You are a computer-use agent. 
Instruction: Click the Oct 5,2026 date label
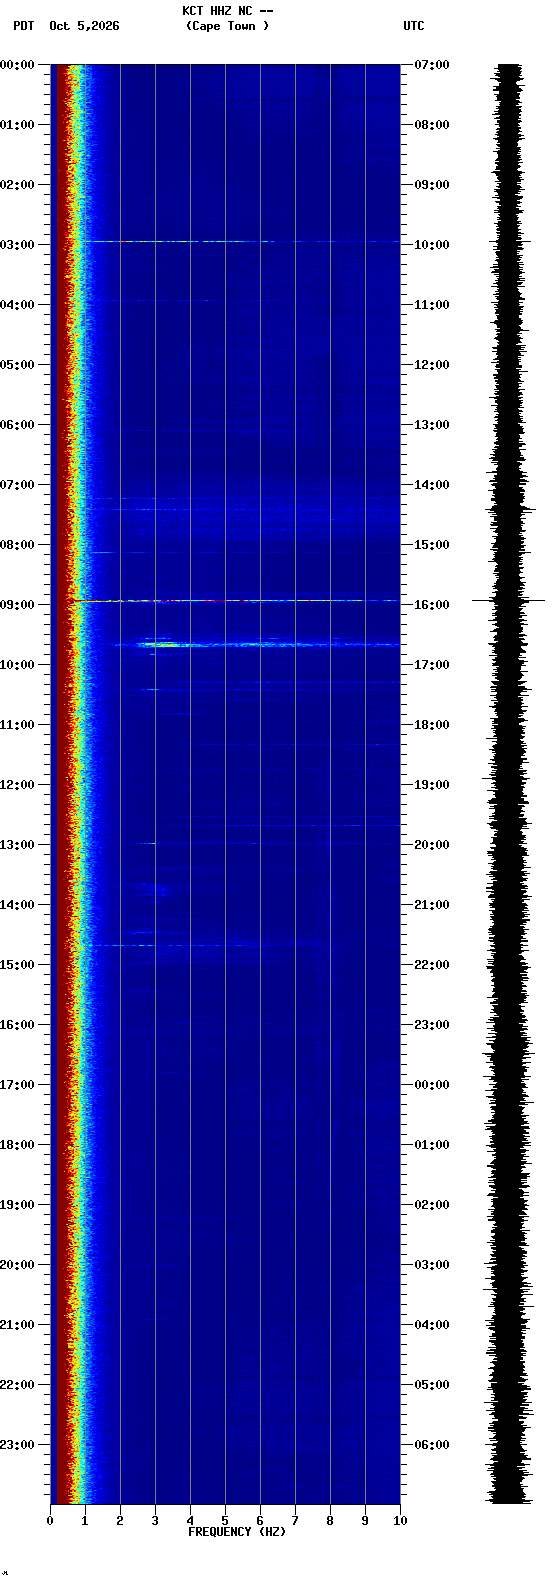[84, 26]
